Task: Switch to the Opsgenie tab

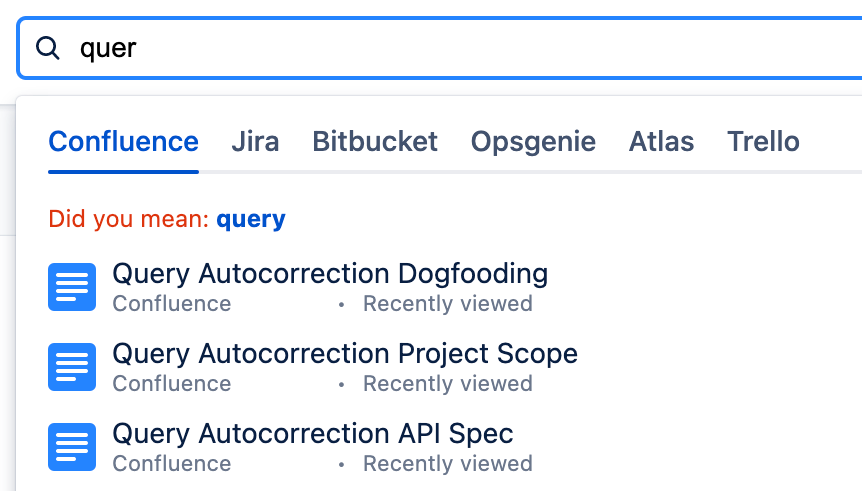Action: 533,142
